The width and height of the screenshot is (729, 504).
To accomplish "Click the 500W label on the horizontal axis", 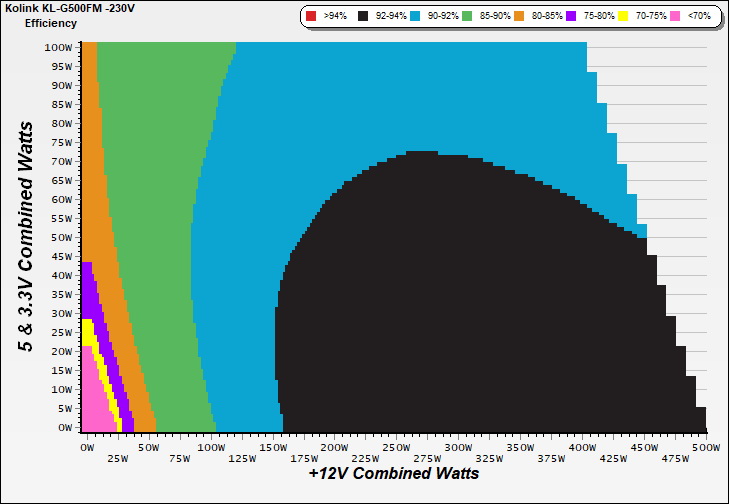I will coord(706,448).
